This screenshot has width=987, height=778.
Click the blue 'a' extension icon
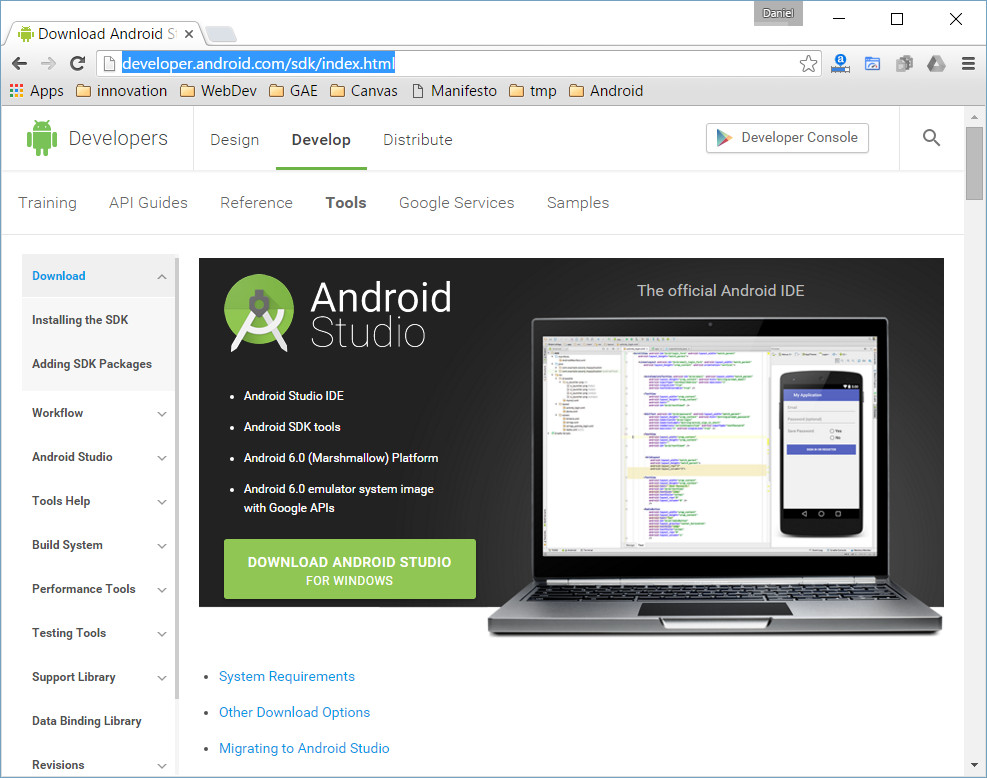tap(840, 64)
